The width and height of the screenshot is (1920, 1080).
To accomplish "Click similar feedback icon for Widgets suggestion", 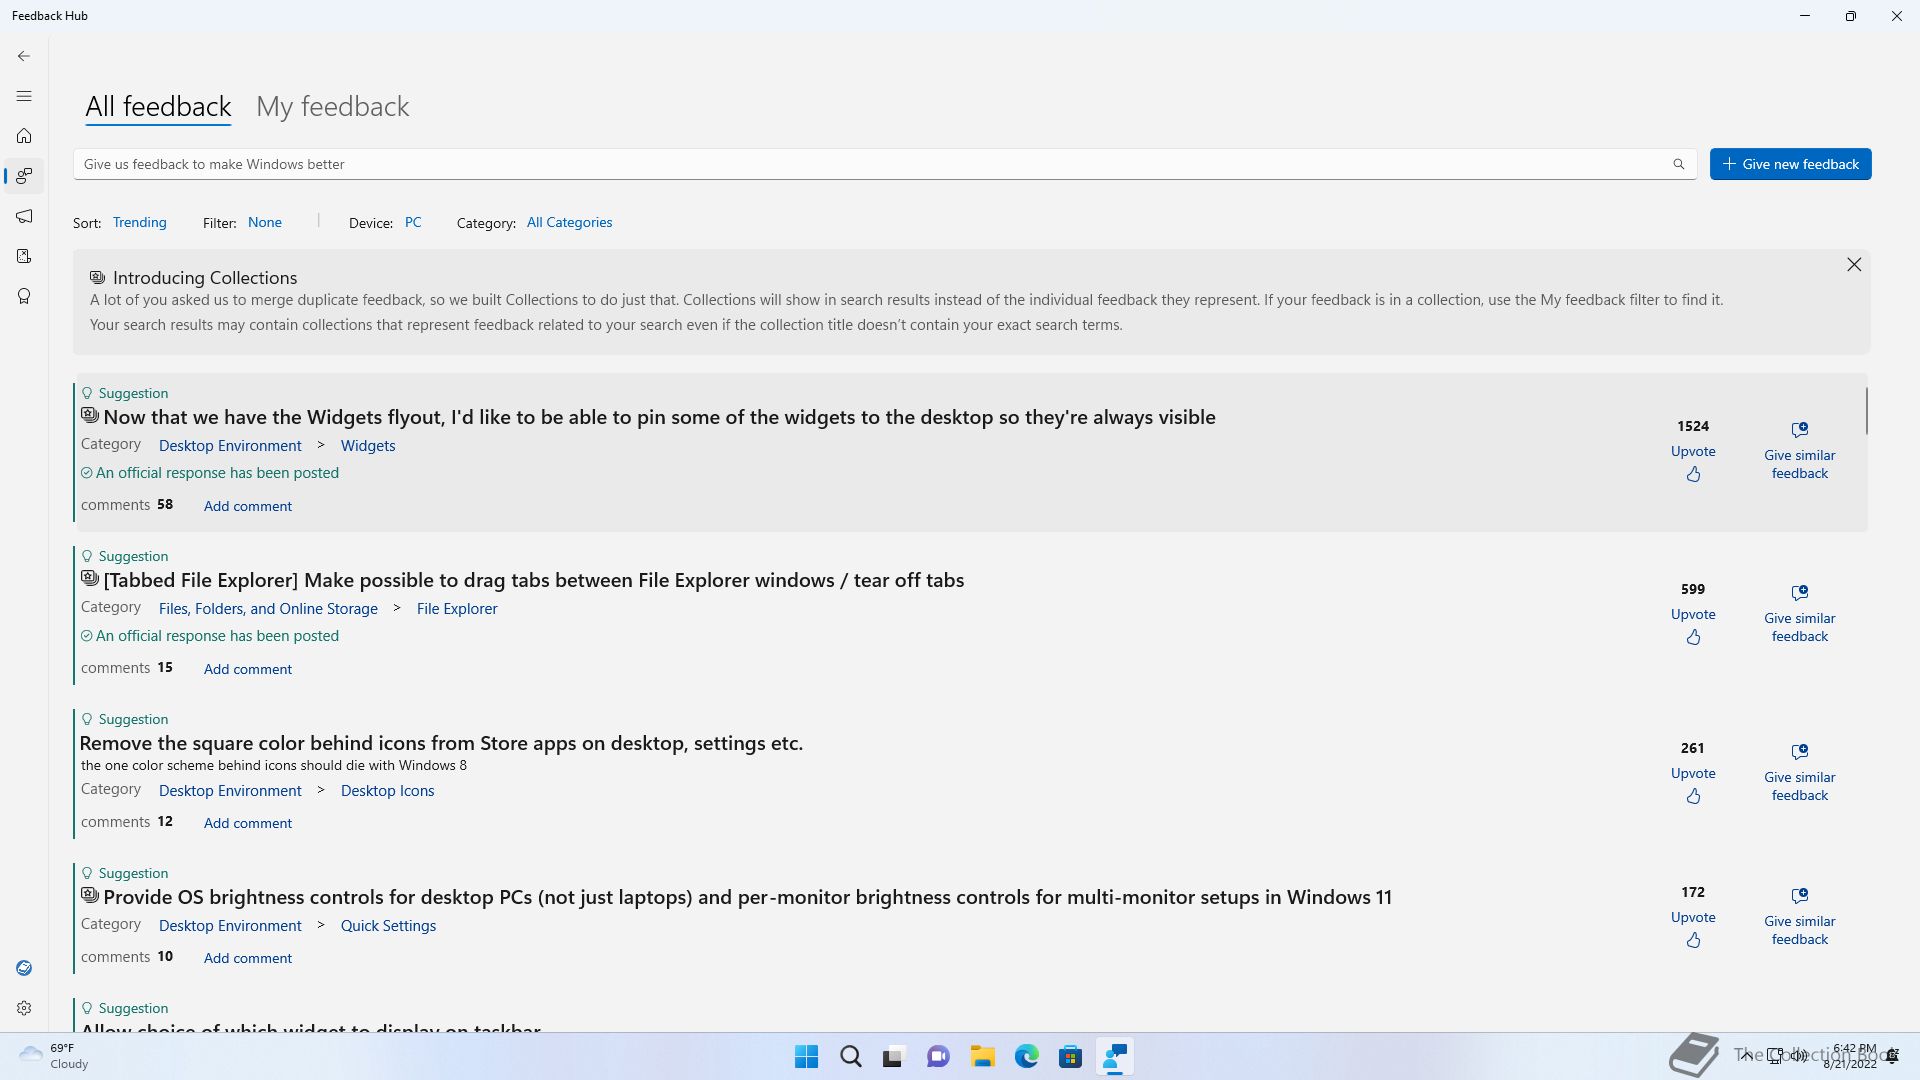I will 1800,429.
